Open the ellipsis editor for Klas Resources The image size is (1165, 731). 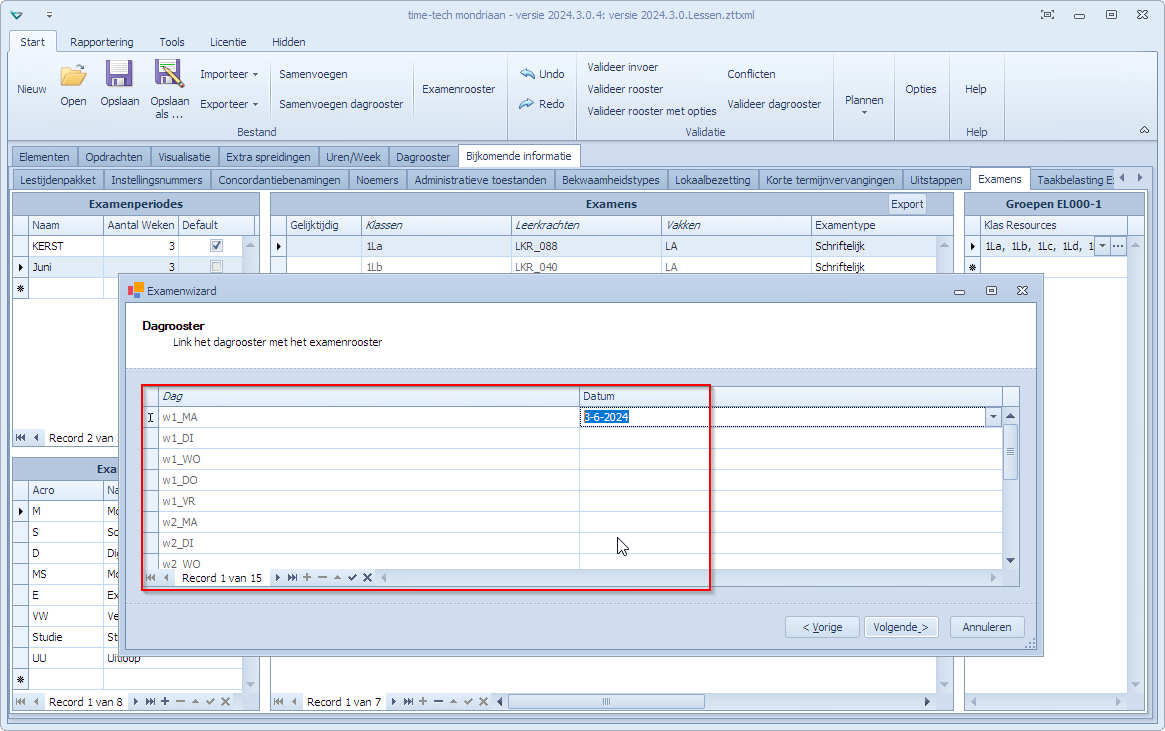tap(1118, 246)
